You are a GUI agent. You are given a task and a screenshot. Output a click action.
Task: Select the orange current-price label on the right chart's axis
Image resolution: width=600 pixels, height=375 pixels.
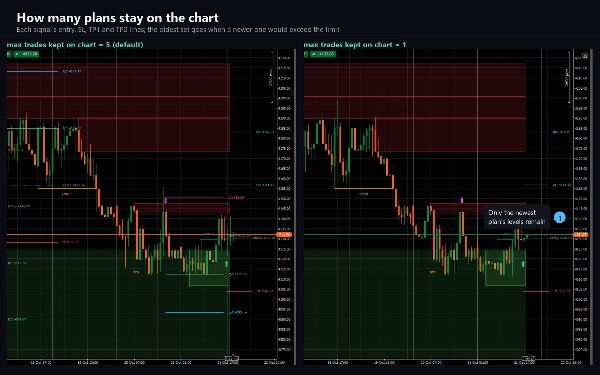(580, 234)
